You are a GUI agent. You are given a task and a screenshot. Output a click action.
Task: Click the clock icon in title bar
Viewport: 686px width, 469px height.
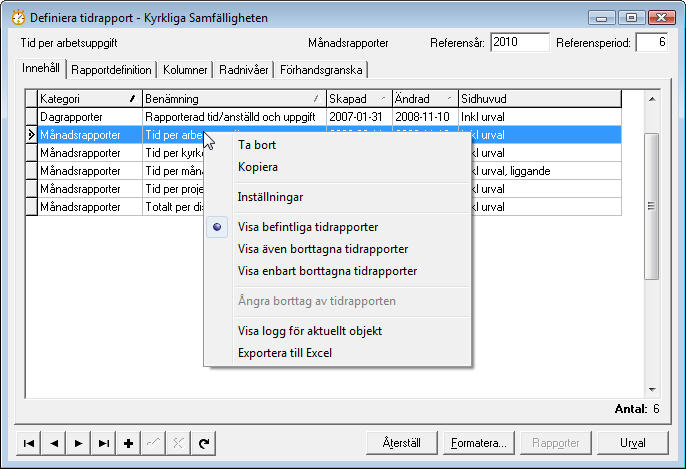(x=18, y=18)
